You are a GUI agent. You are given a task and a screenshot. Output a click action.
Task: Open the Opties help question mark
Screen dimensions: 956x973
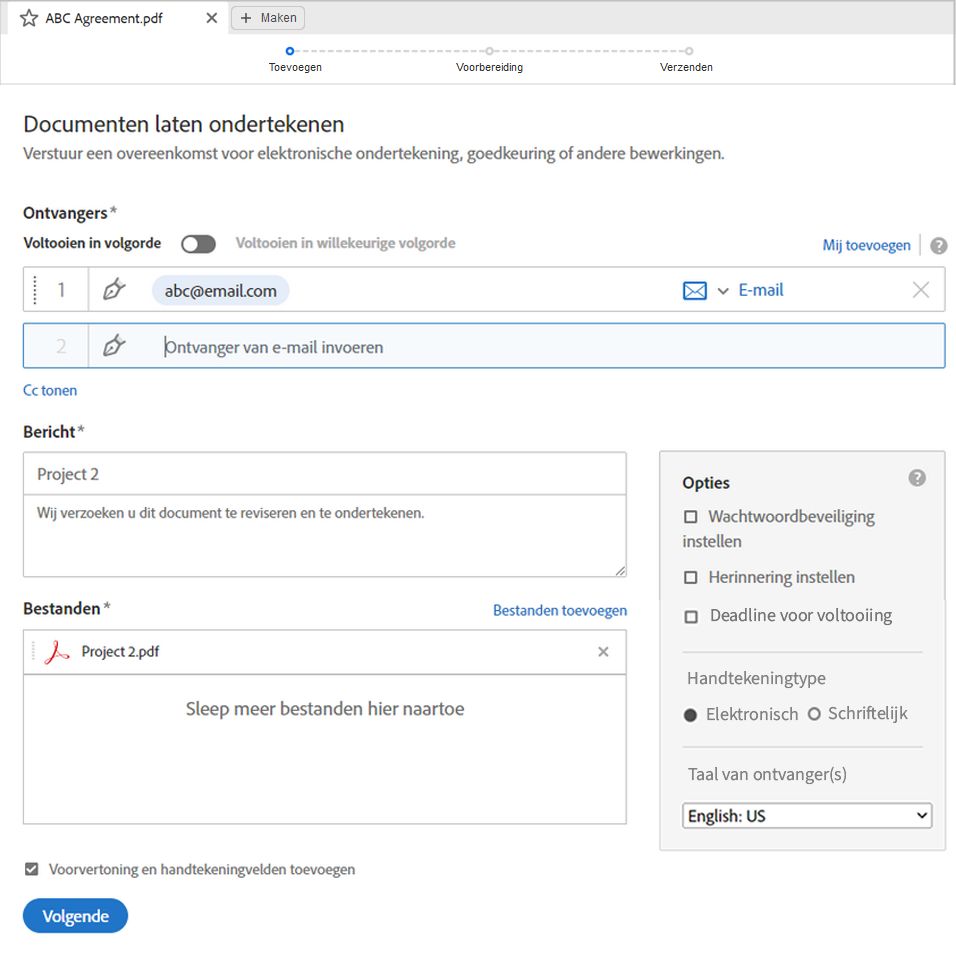pos(917,478)
